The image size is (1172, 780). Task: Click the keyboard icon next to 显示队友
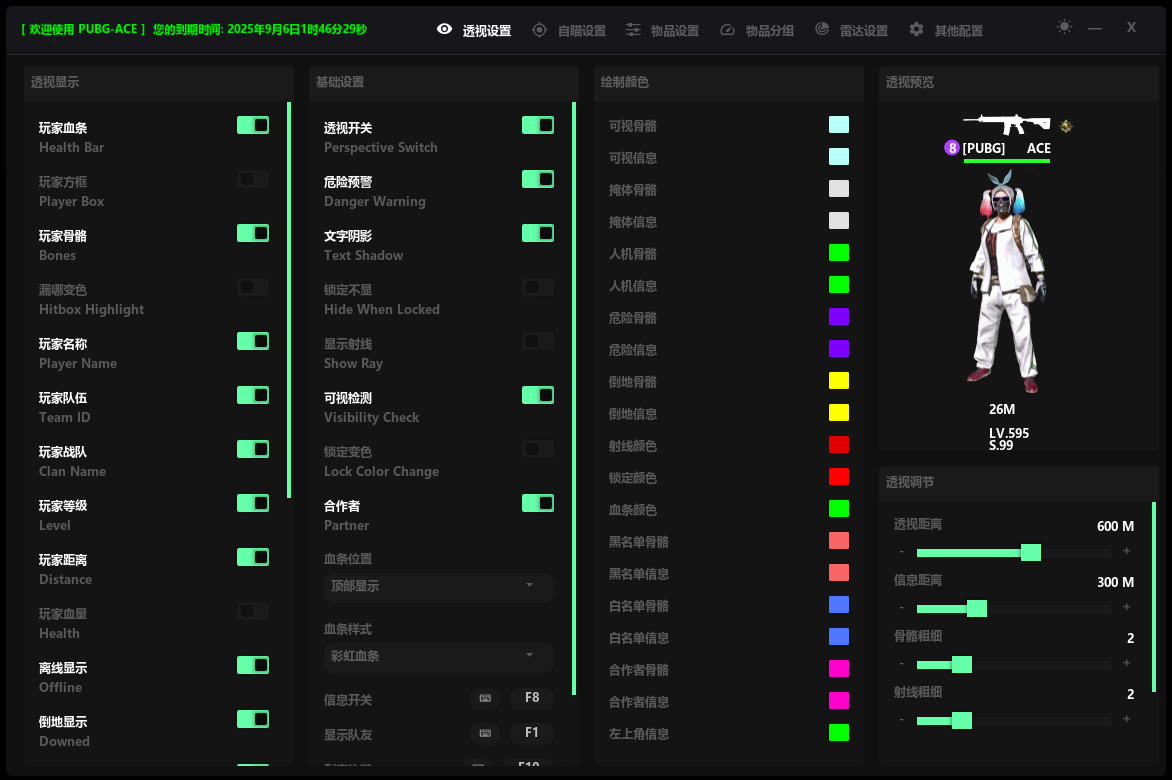click(x=485, y=733)
